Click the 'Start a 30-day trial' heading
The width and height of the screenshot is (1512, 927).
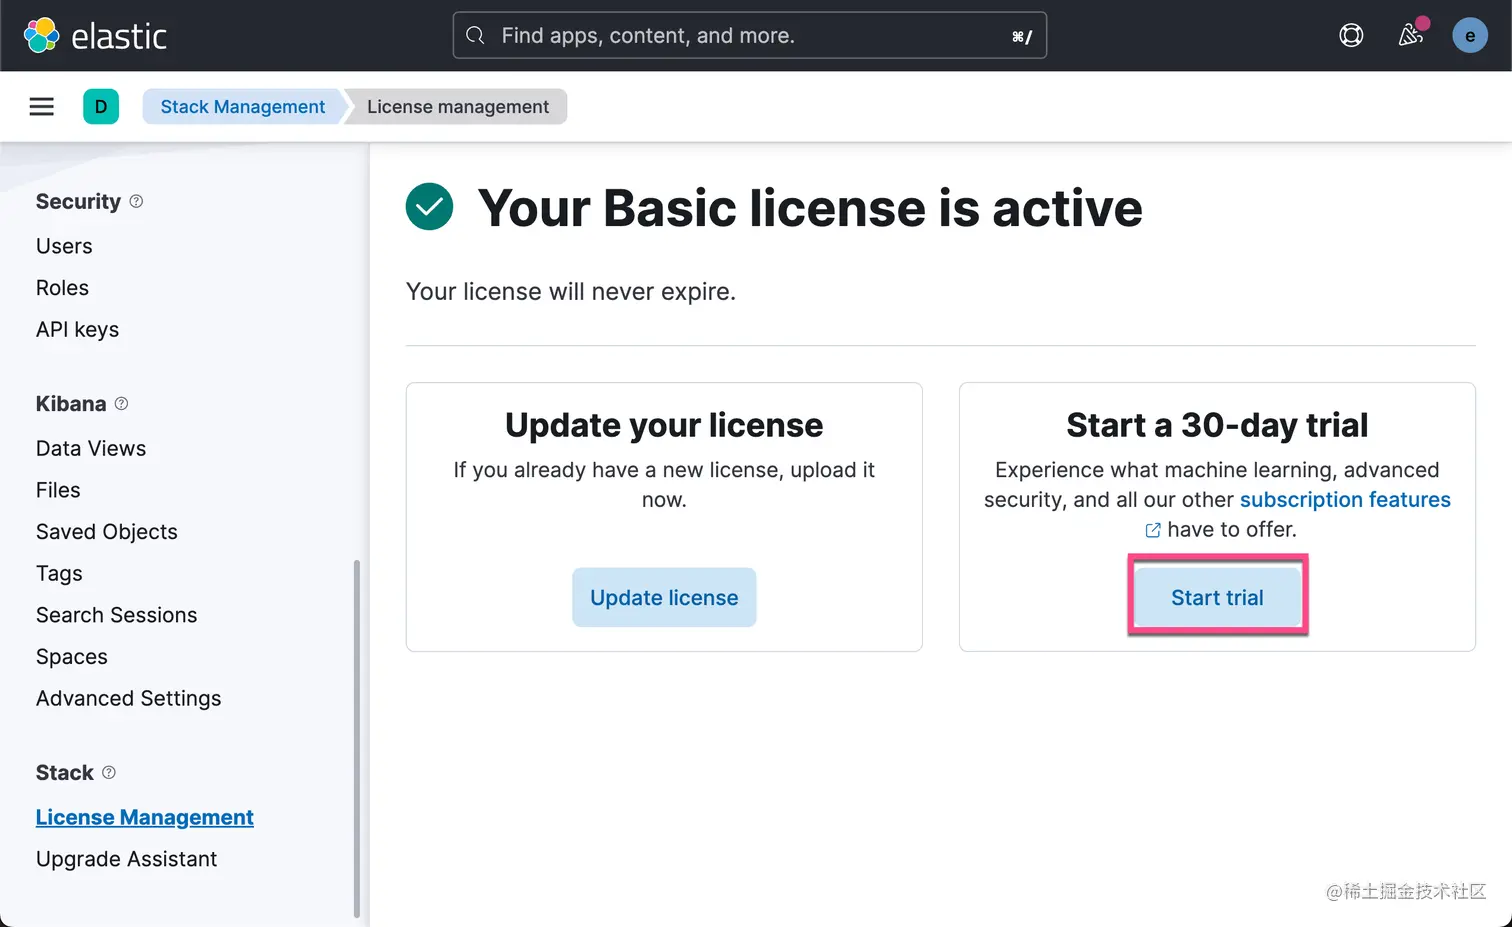click(x=1217, y=426)
